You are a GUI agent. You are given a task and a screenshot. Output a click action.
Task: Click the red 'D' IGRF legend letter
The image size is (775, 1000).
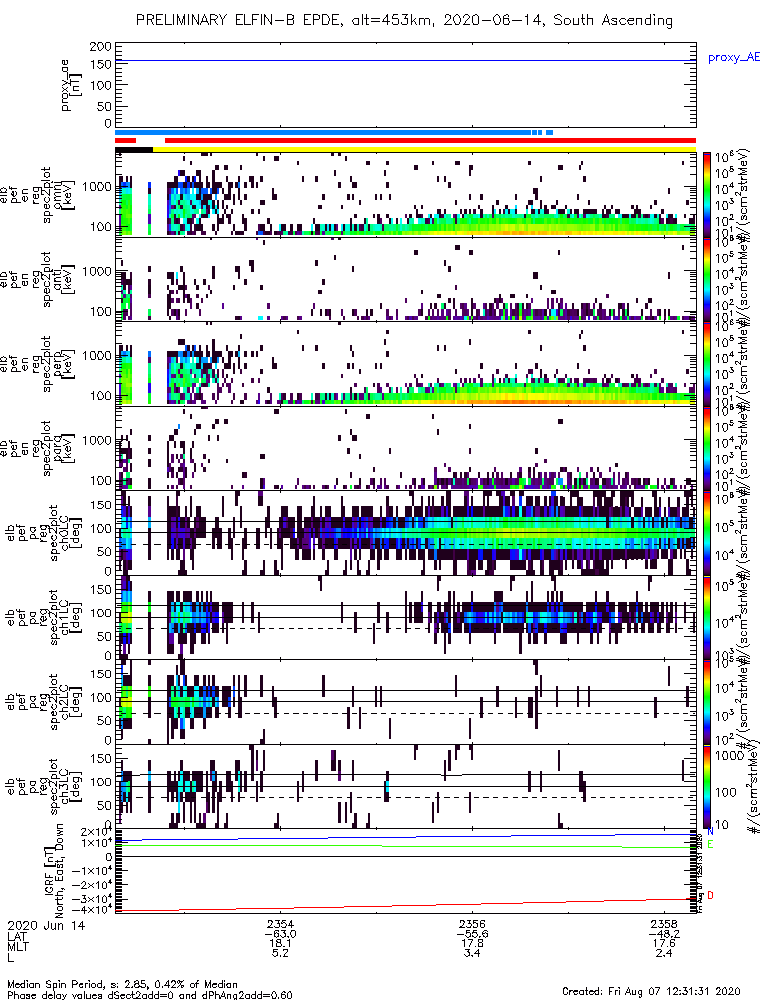(711, 895)
